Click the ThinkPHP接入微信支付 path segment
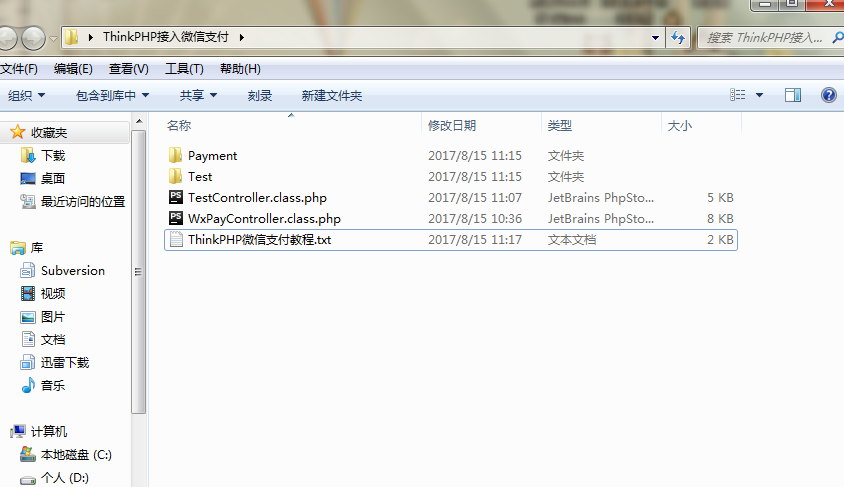This screenshot has width=844, height=487. pos(166,37)
